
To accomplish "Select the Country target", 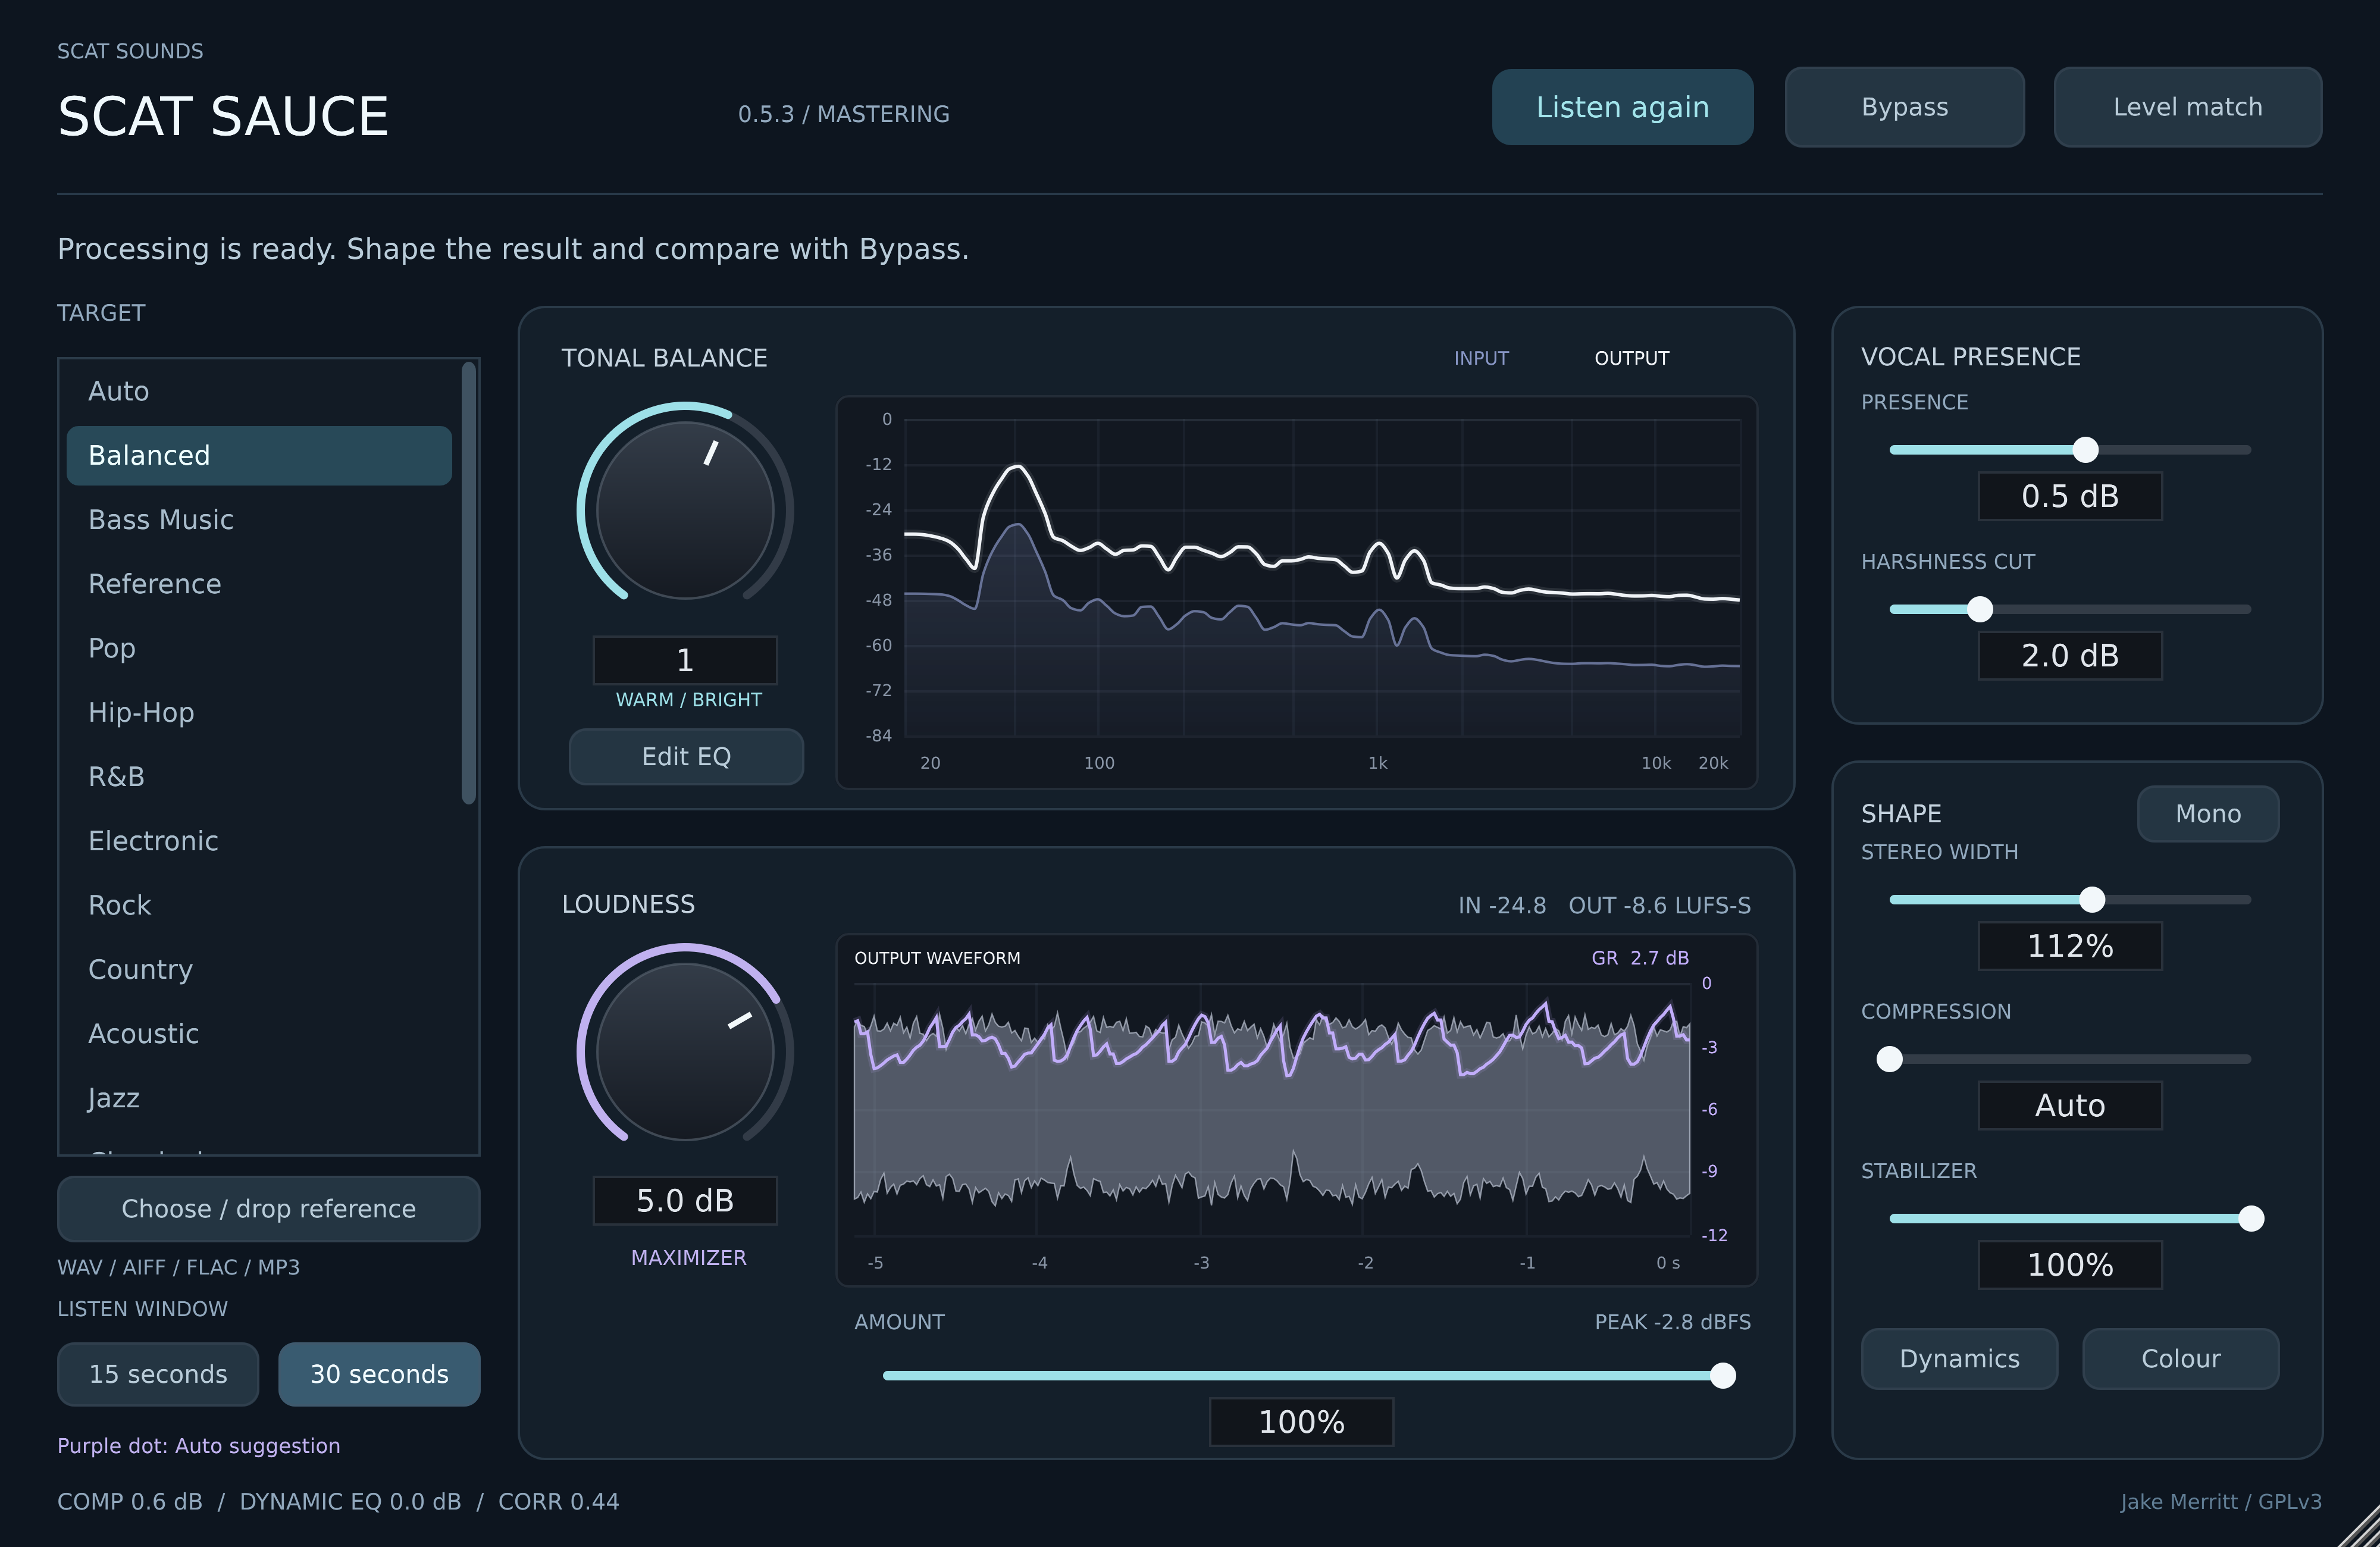I will [259, 969].
